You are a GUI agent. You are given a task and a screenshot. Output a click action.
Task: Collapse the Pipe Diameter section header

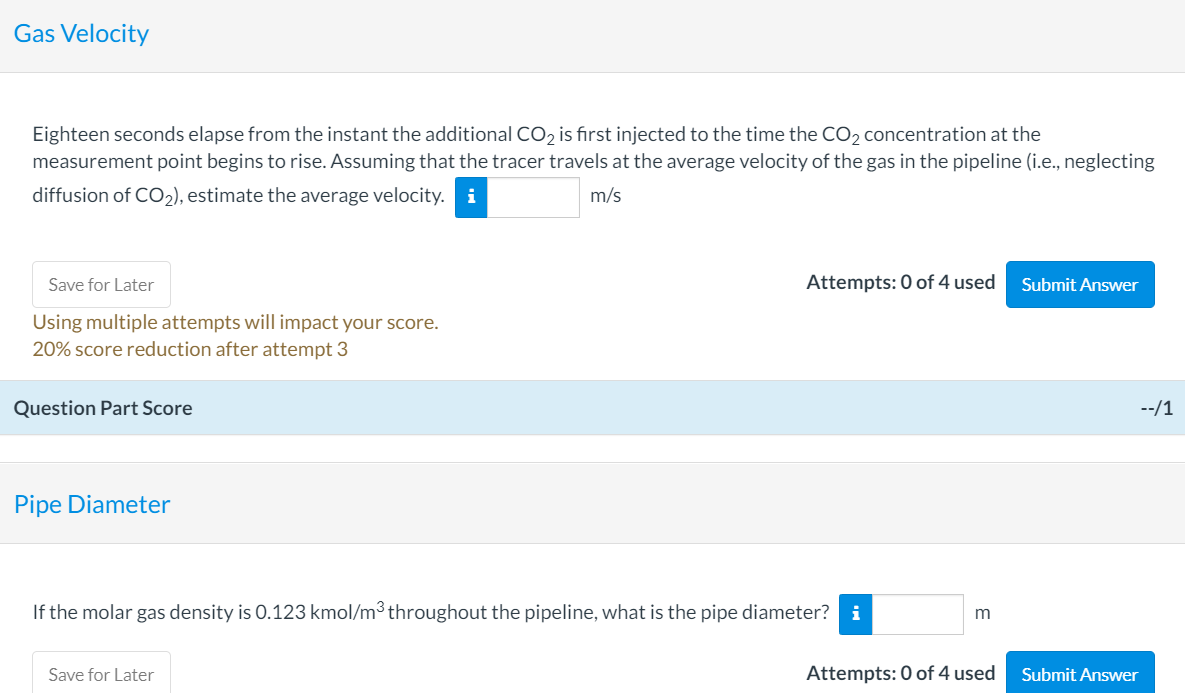coord(92,505)
